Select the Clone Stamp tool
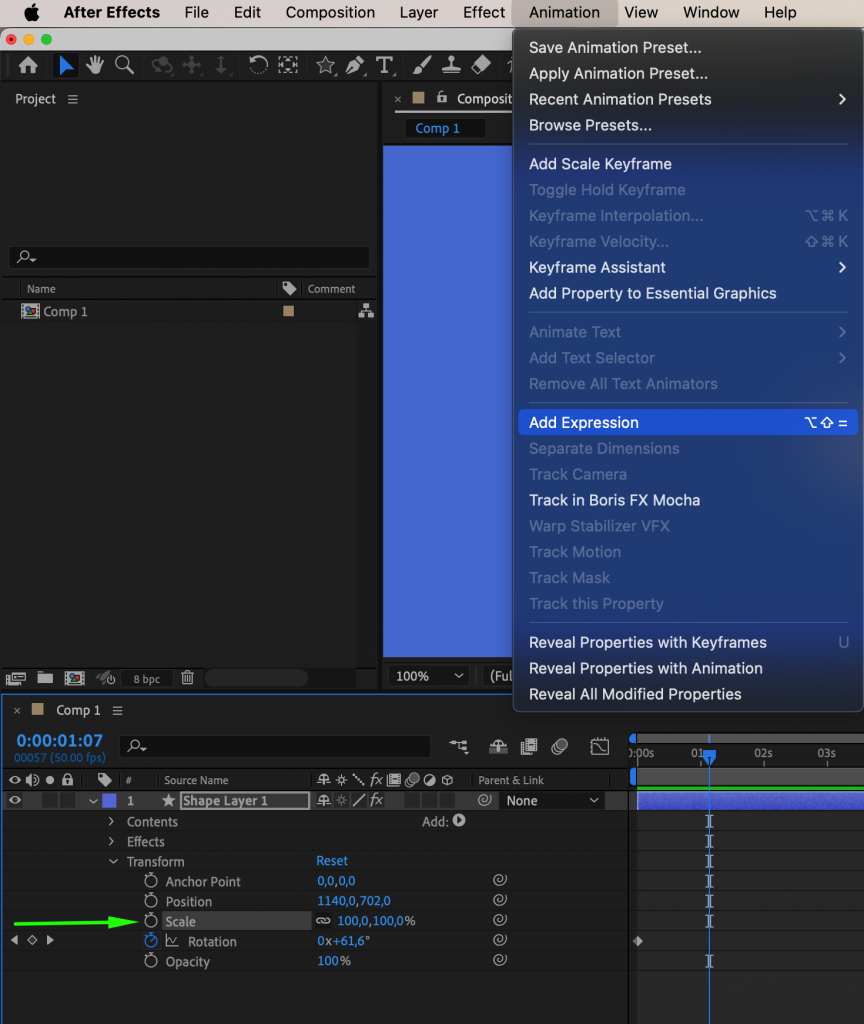Viewport: 864px width, 1024px height. pyautogui.click(x=451, y=64)
